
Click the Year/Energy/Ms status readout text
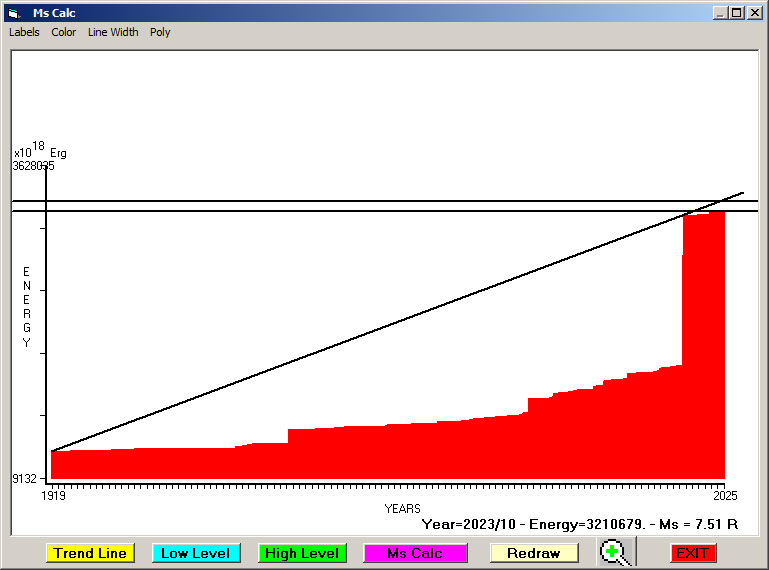coord(580,523)
